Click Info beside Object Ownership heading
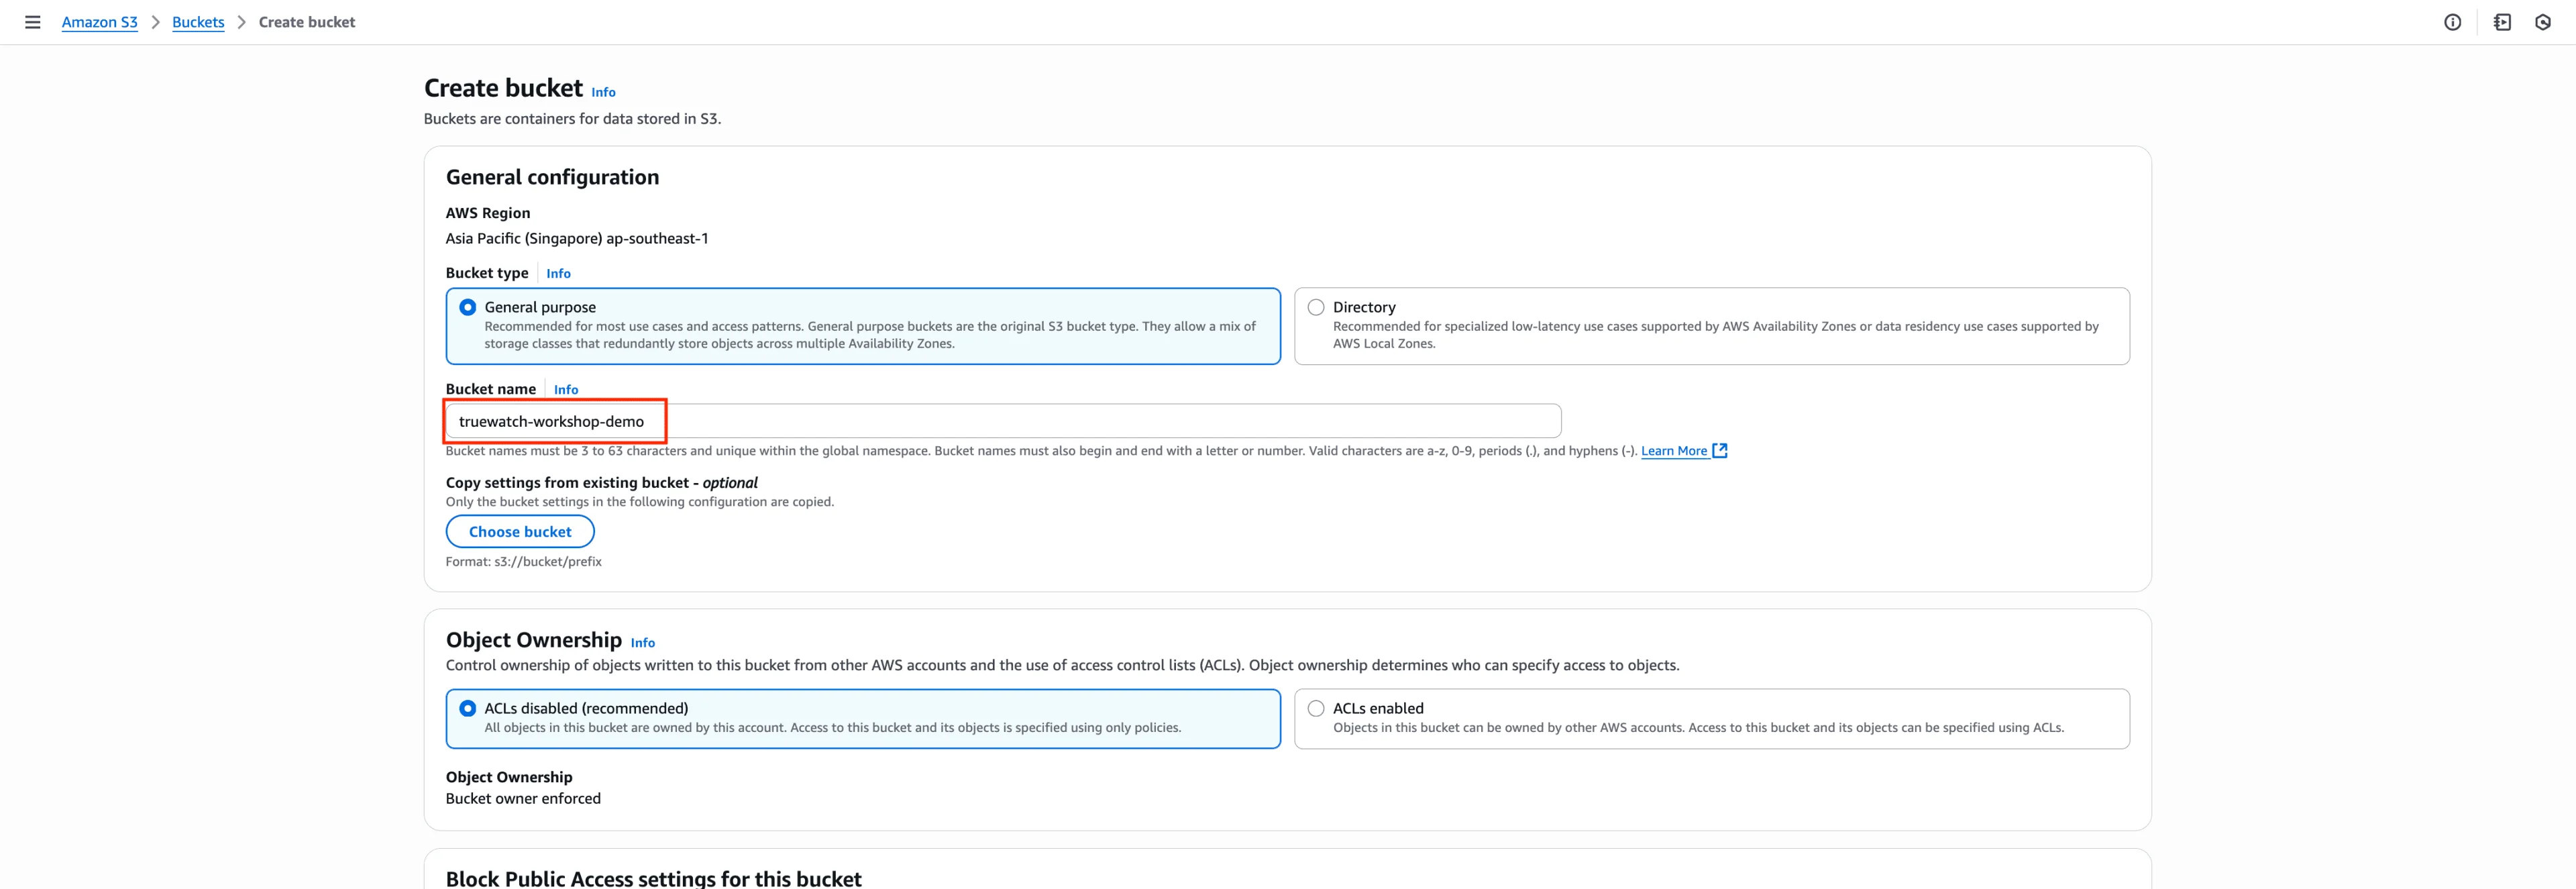Screen dimensions: 2576x889 [x=642, y=643]
